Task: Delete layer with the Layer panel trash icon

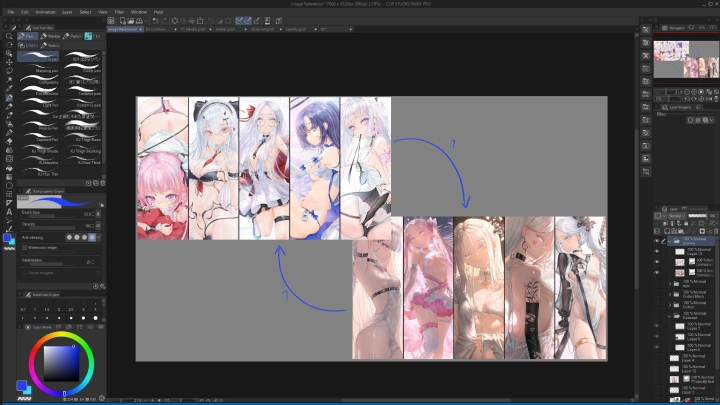Action: [x=715, y=231]
